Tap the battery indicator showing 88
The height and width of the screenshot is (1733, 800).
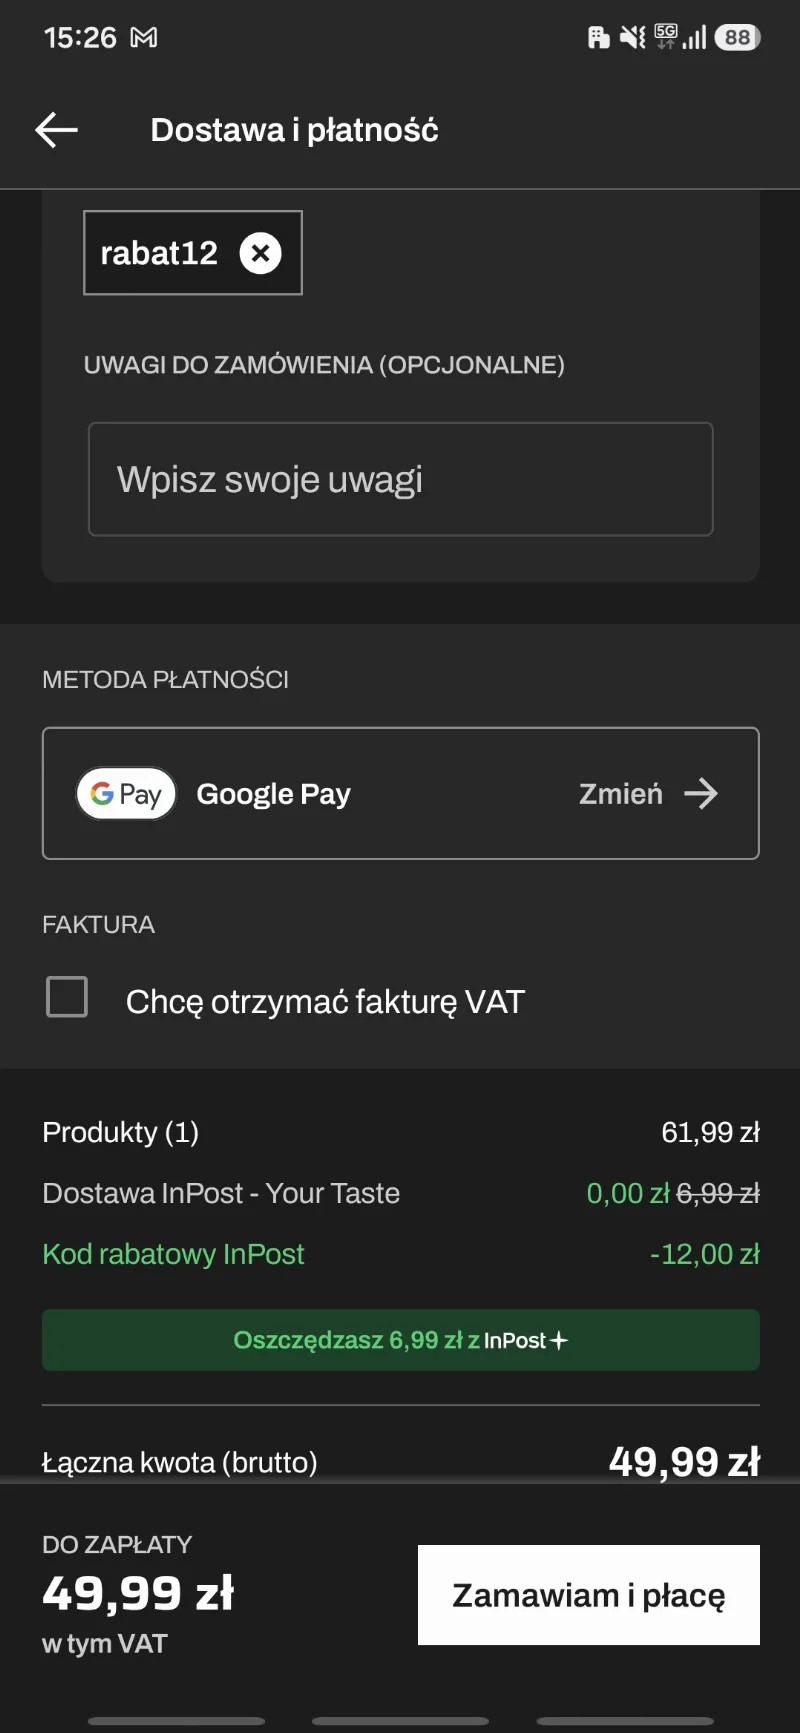tap(737, 38)
